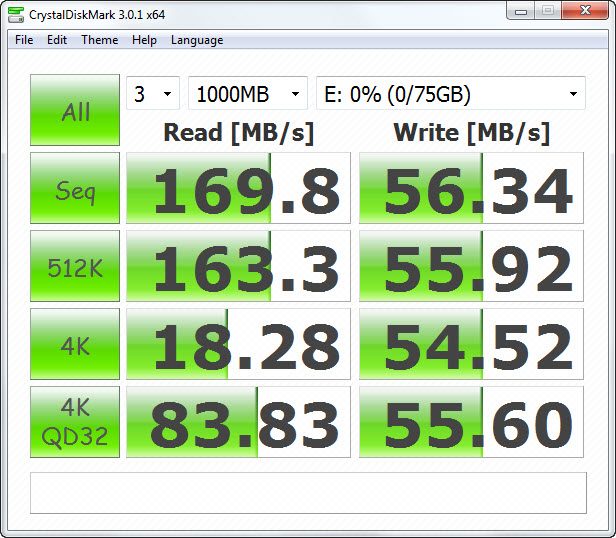Expand the 1000MB test size dropdown

click(x=248, y=95)
